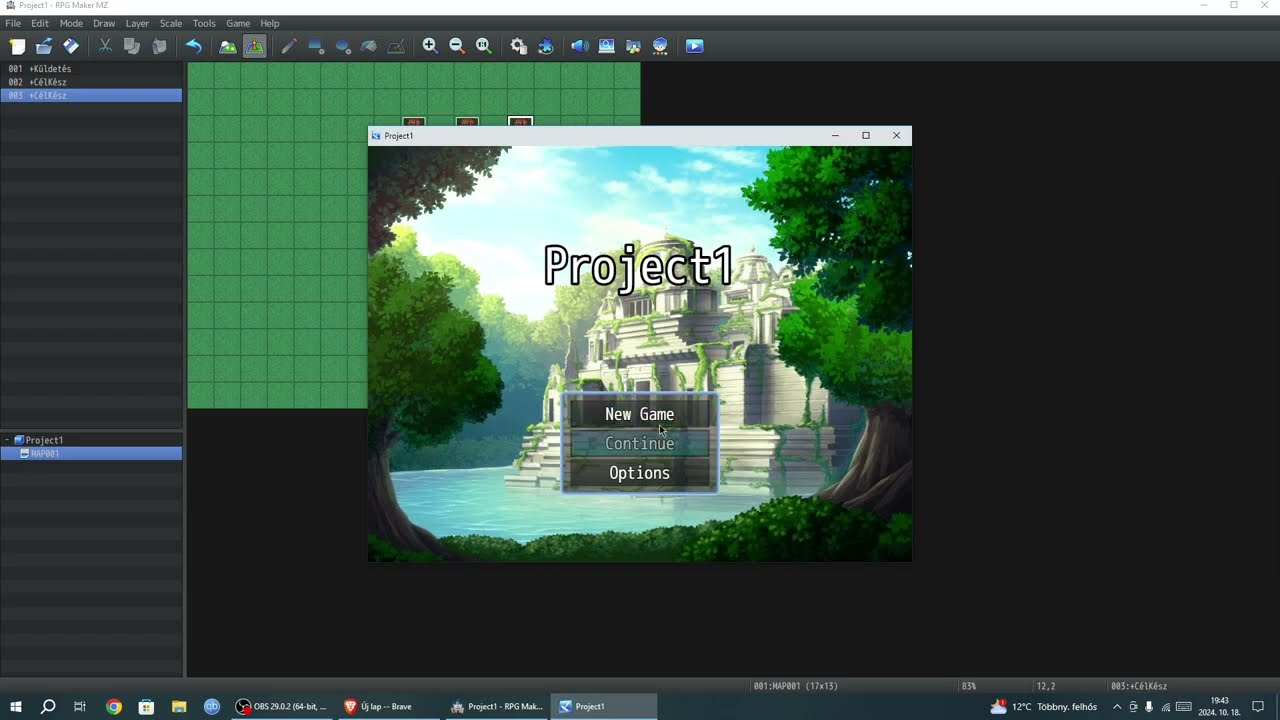This screenshot has height=720, width=1280.
Task: Switch to Event mode icon
Action: 255,46
